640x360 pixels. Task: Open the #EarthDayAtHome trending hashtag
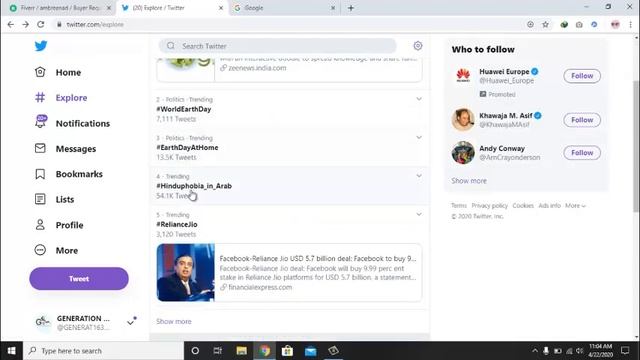[187, 147]
